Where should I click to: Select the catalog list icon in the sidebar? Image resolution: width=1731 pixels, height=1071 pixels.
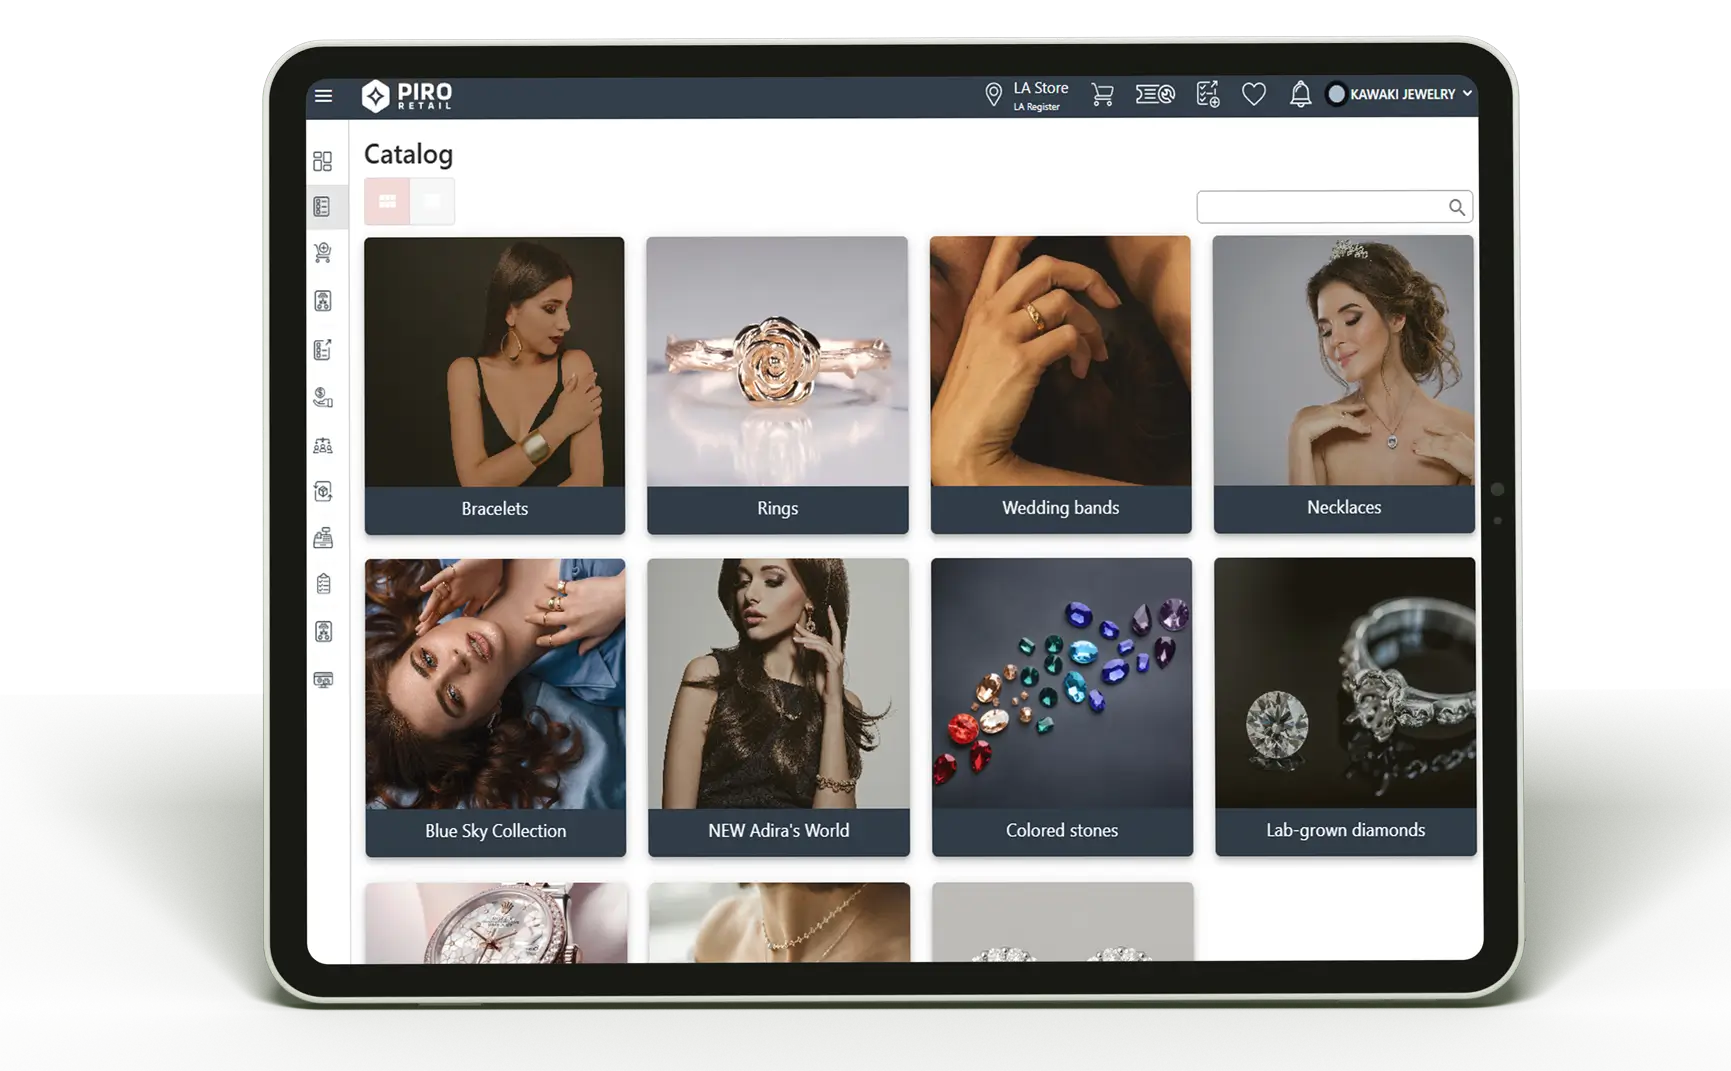click(x=322, y=207)
